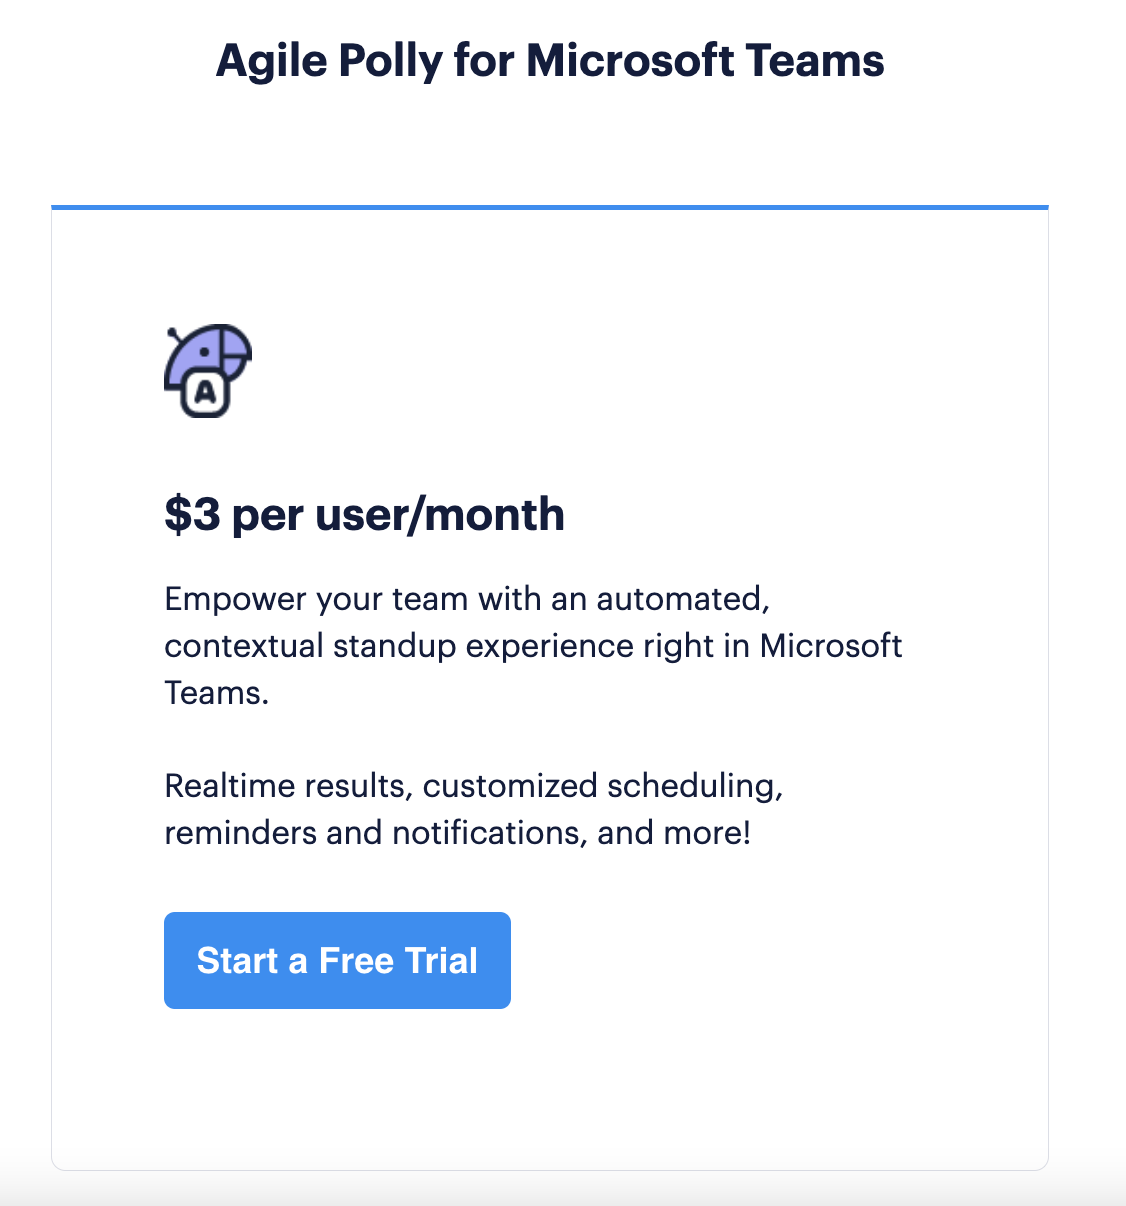Click the parrot's eye on the logo
1126x1206 pixels.
coord(203,353)
